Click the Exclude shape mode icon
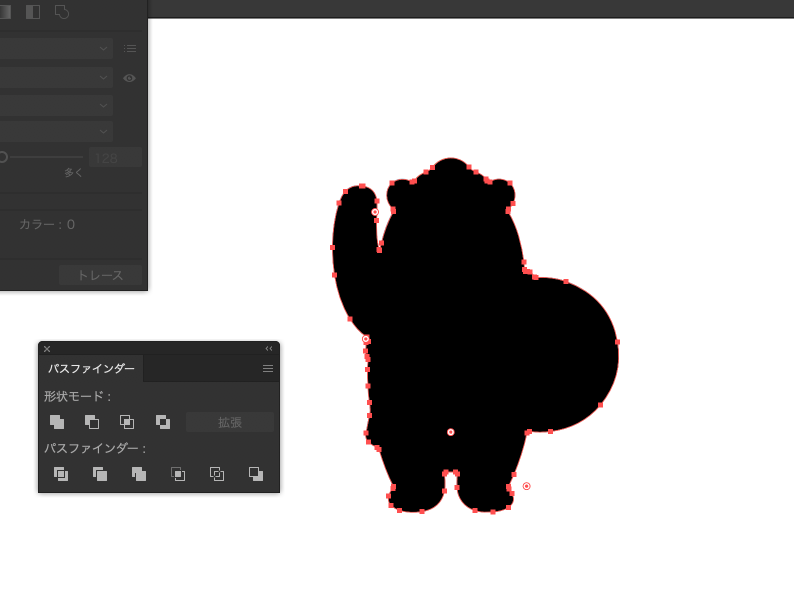Screen dimensions: 794x606 point(163,422)
